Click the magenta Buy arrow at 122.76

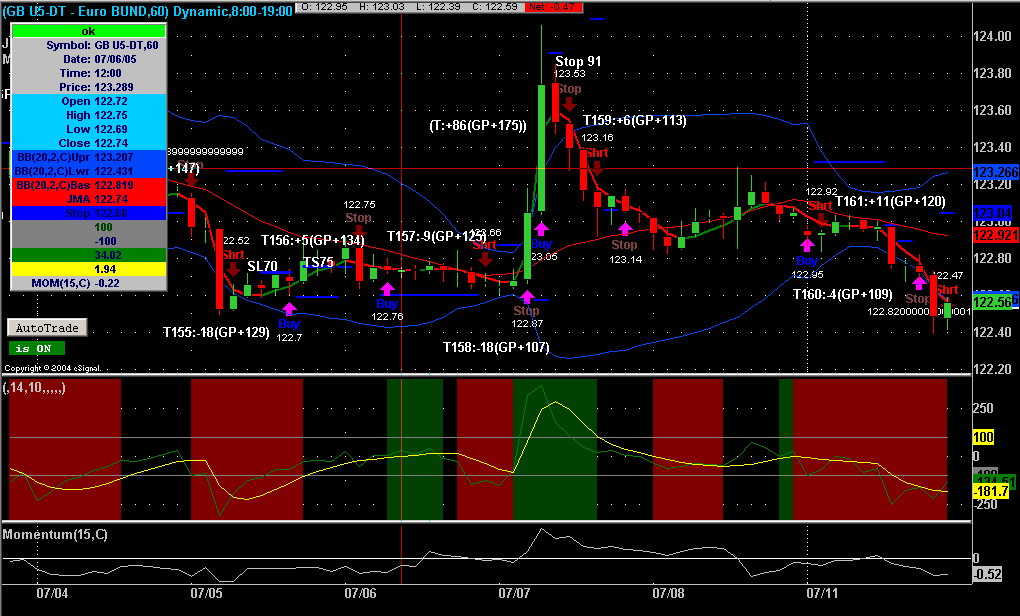[x=387, y=289]
